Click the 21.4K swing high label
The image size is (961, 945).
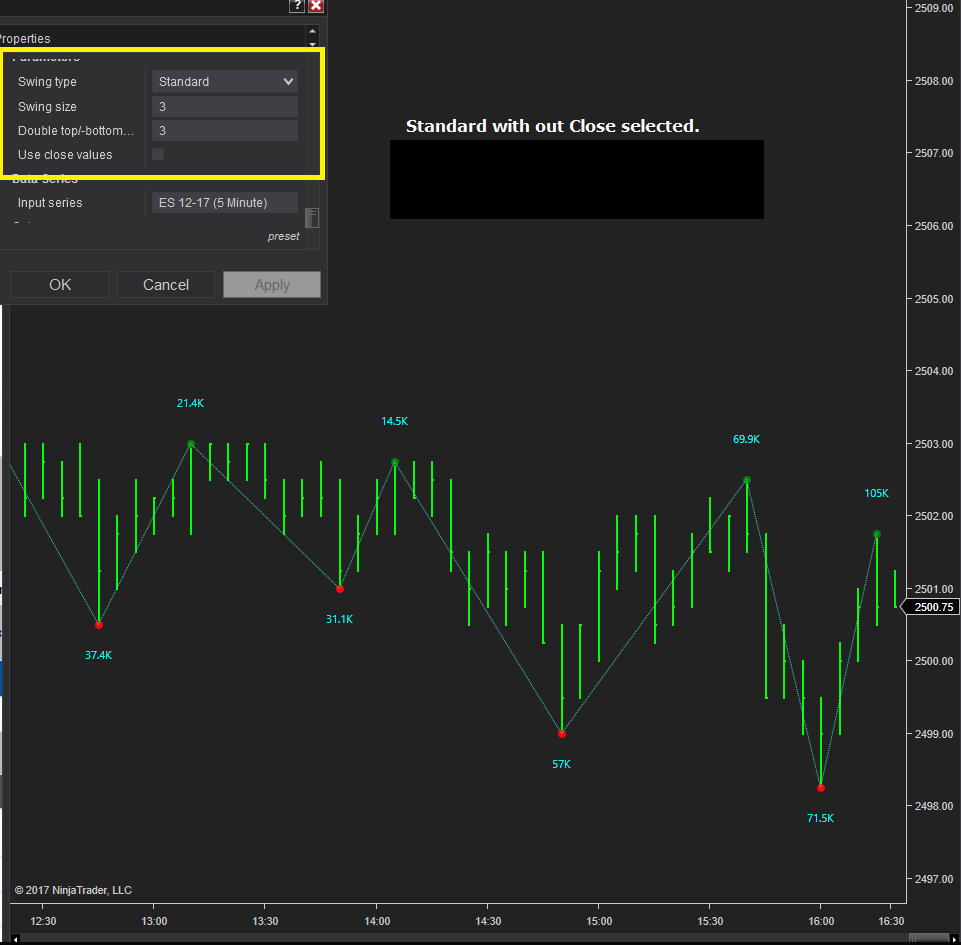point(191,403)
